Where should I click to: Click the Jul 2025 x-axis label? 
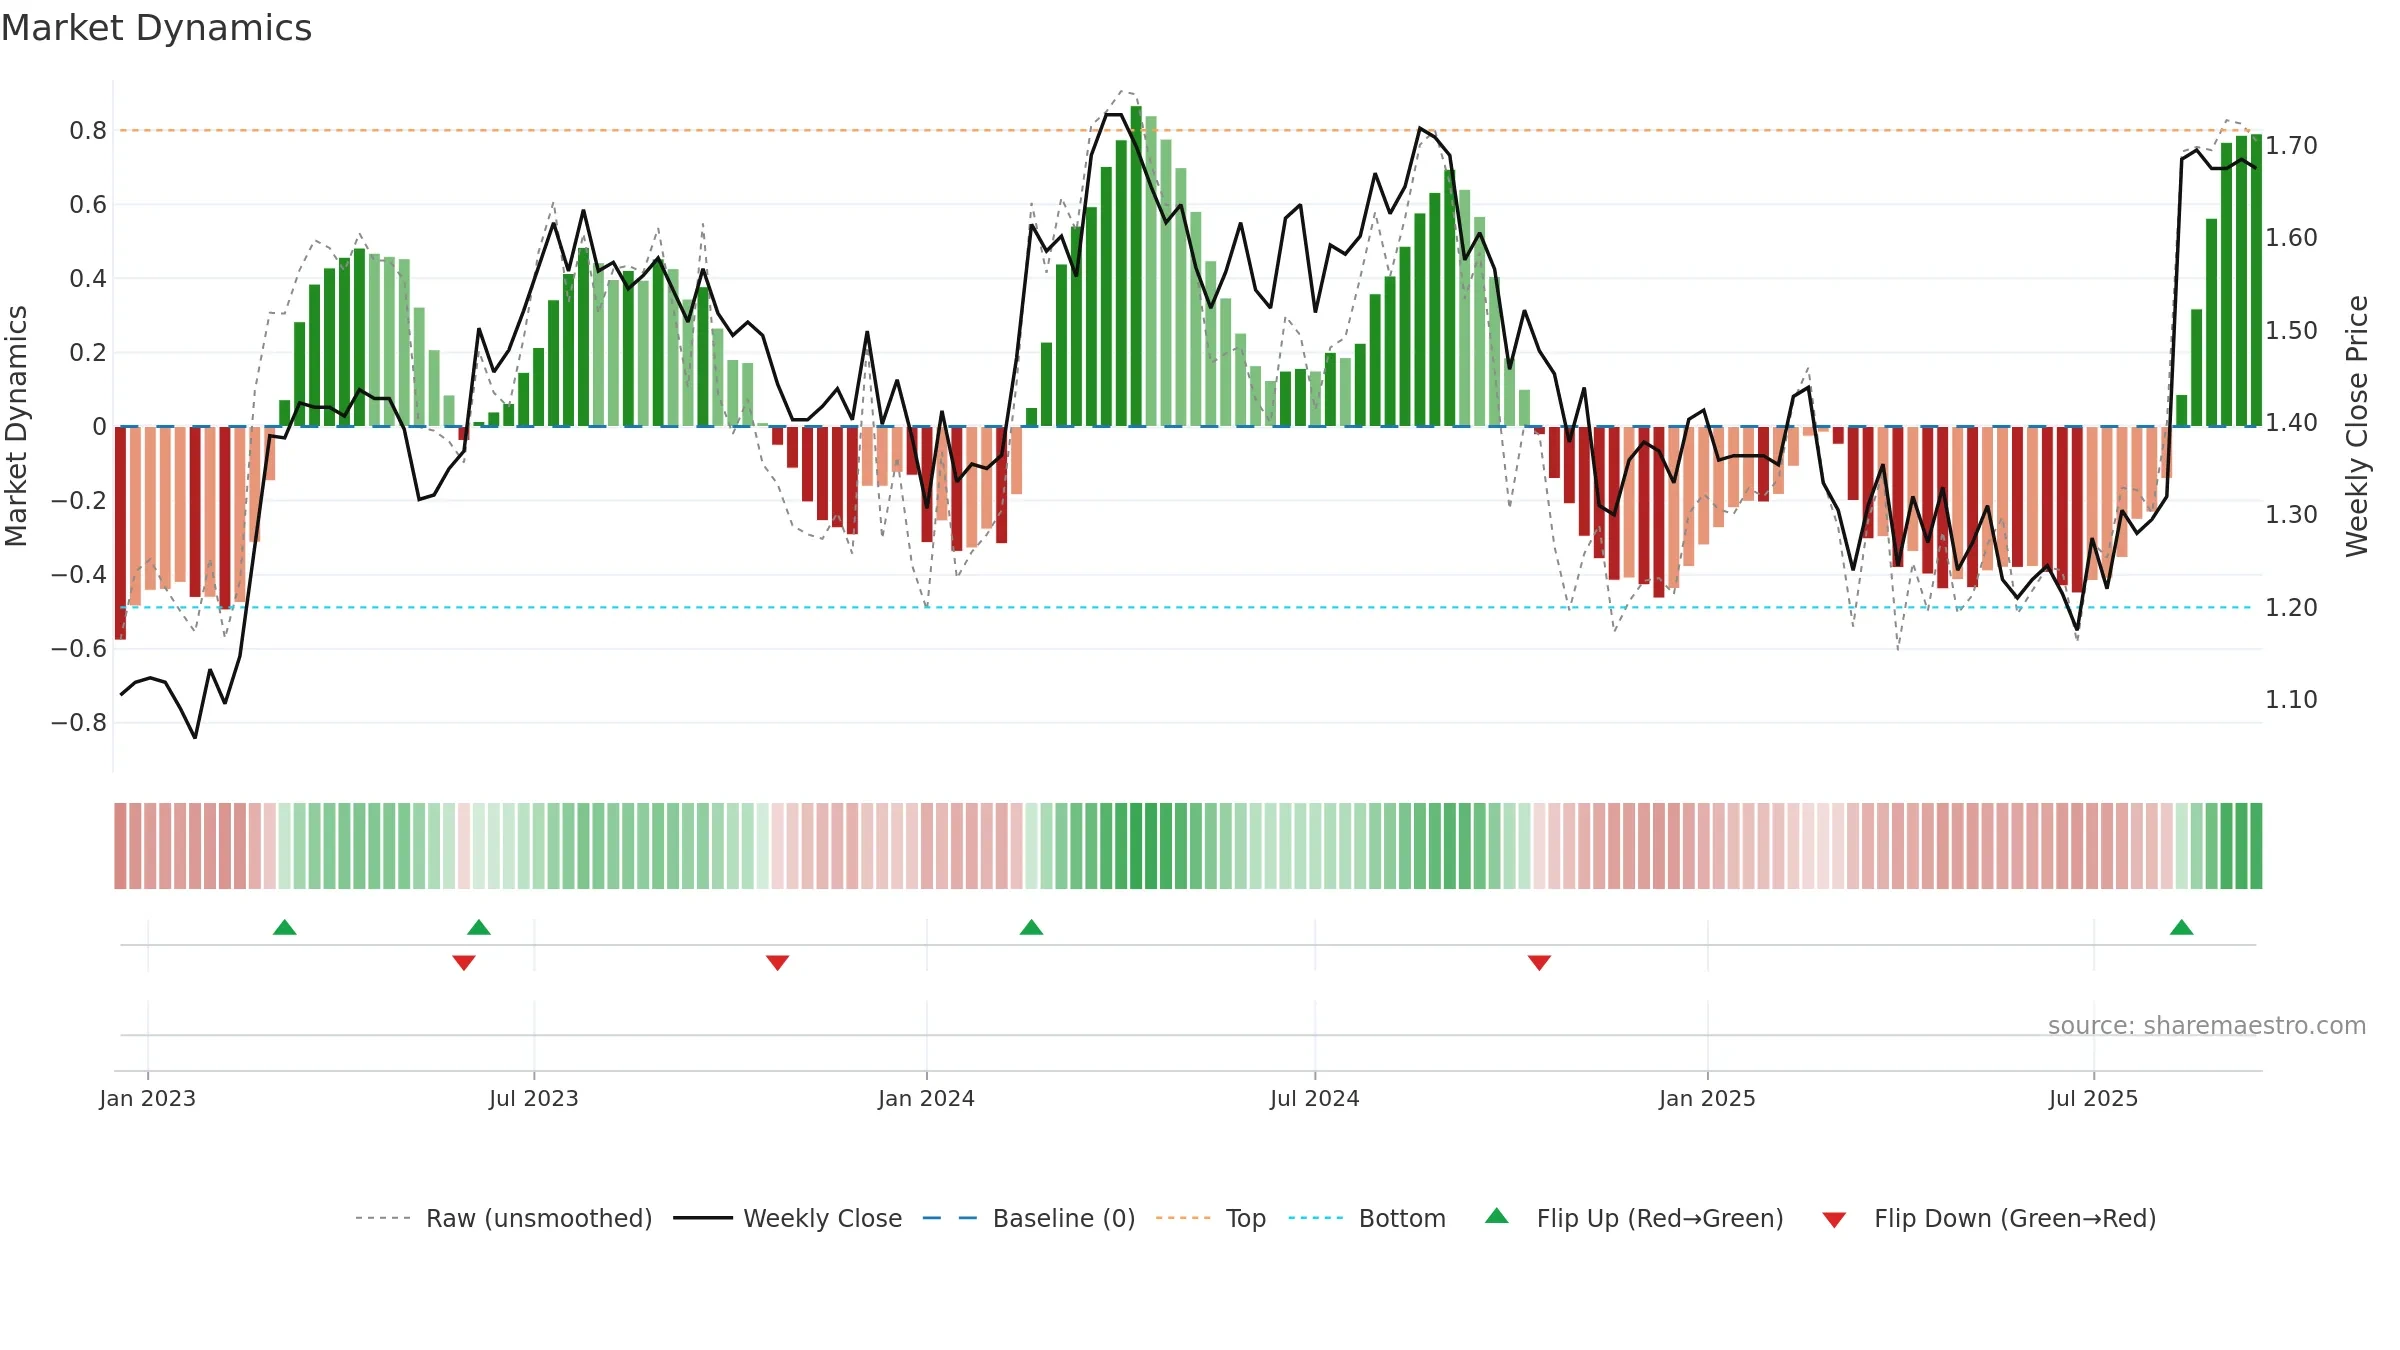[x=2094, y=1098]
